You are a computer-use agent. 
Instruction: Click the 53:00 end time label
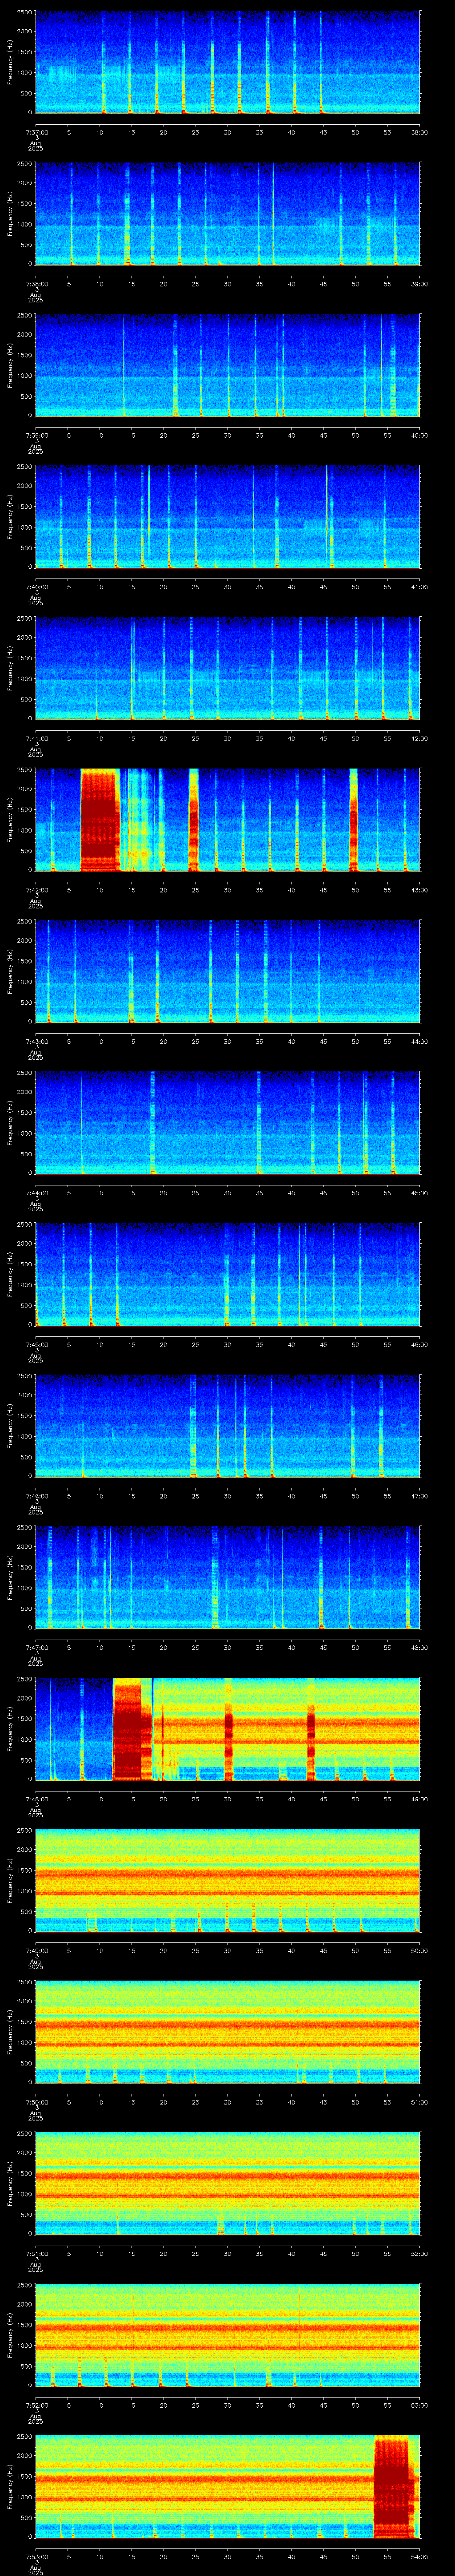[420, 2405]
